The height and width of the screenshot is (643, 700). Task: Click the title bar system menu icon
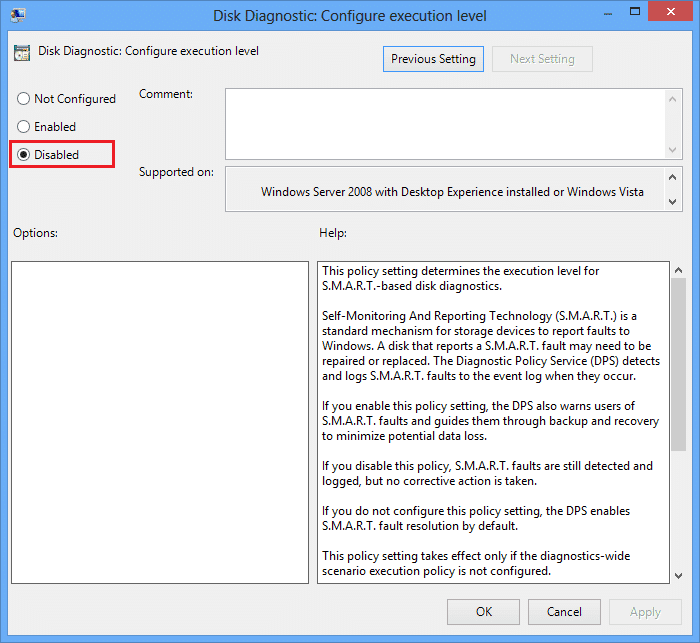pyautogui.click(x=18, y=15)
